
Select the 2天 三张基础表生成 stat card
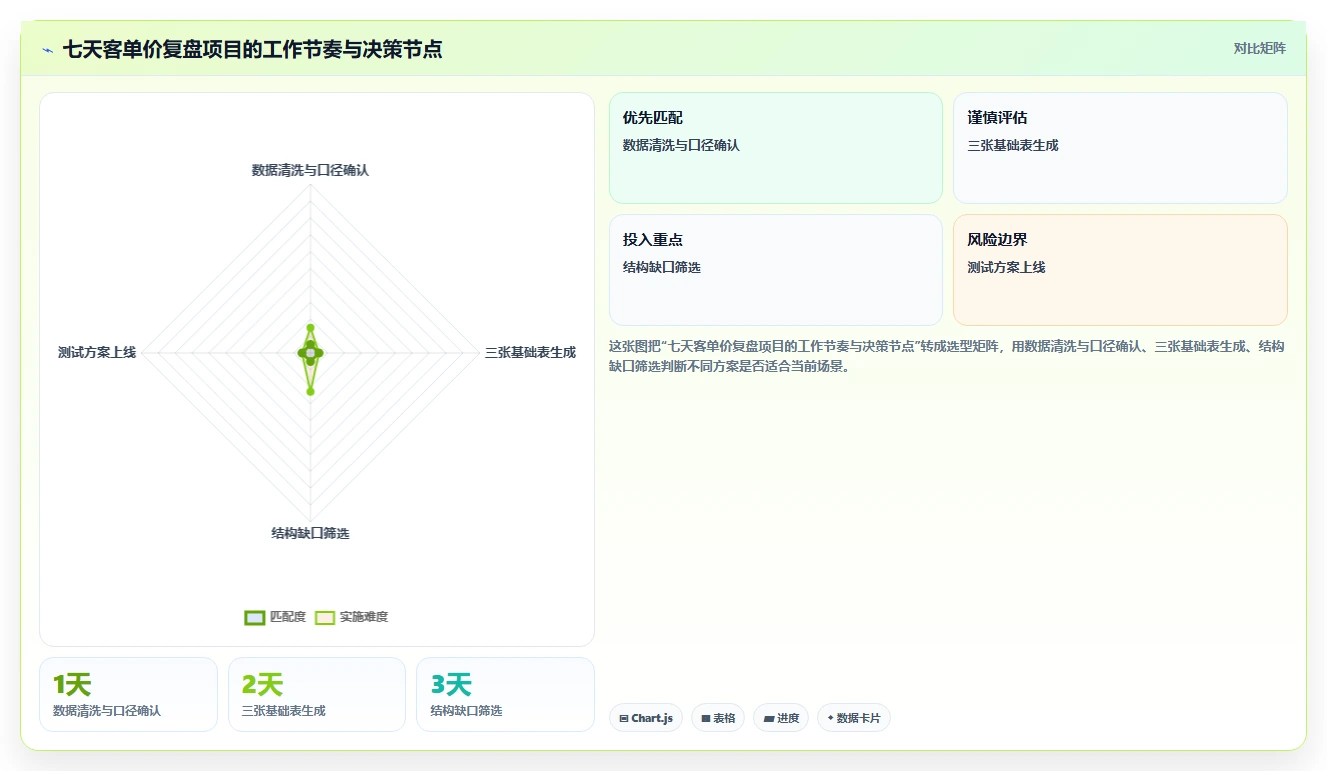tap(317, 694)
